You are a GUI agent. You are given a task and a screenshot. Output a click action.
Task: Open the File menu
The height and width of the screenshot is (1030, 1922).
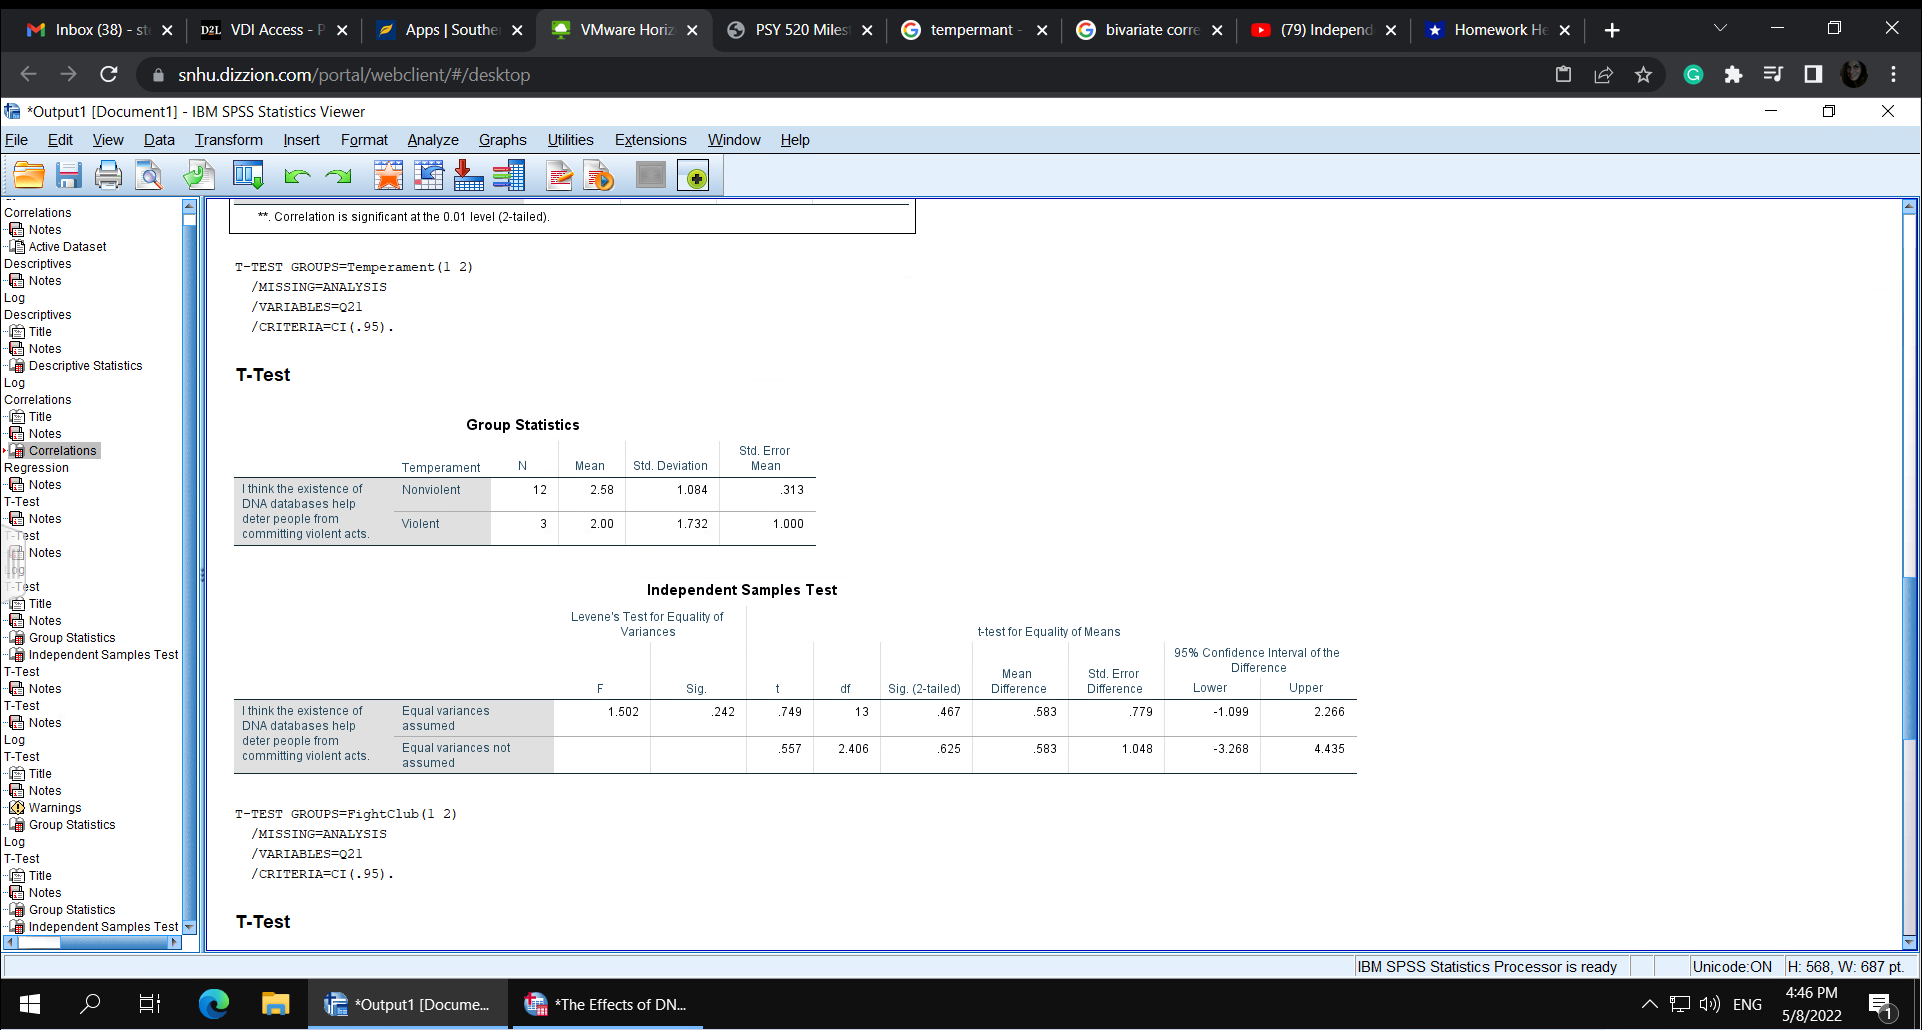pyautogui.click(x=17, y=140)
